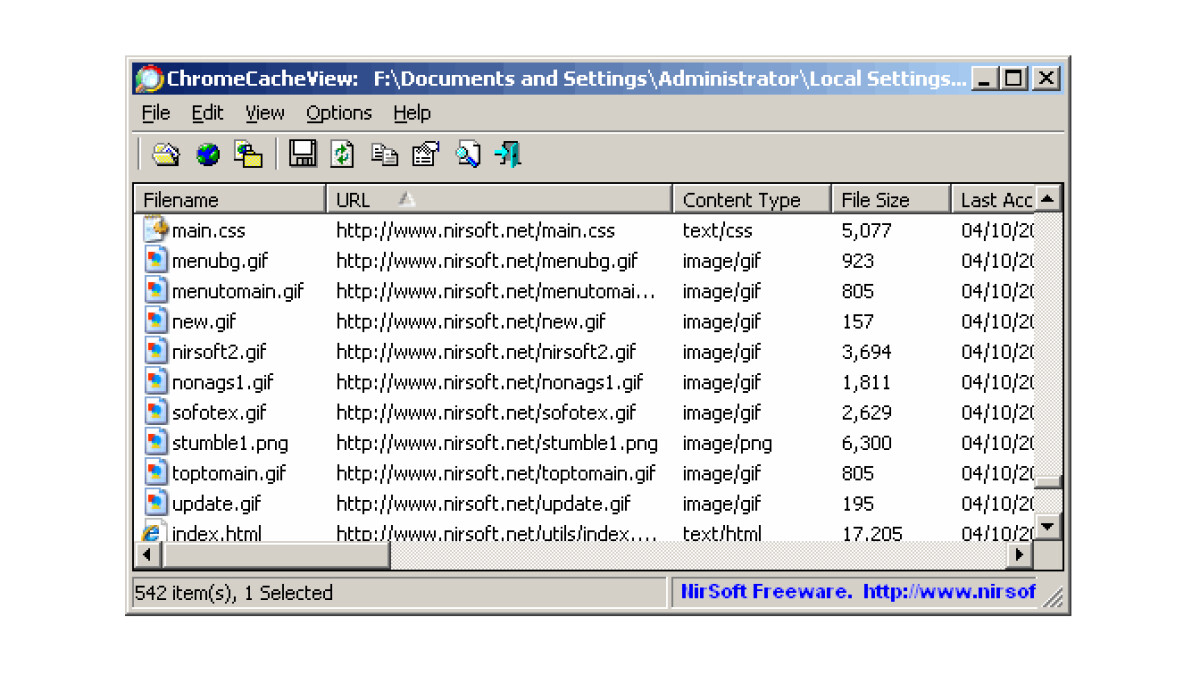Click the horizontal scrollbar thumb
Screen dimensions: 1200x675
275,554
